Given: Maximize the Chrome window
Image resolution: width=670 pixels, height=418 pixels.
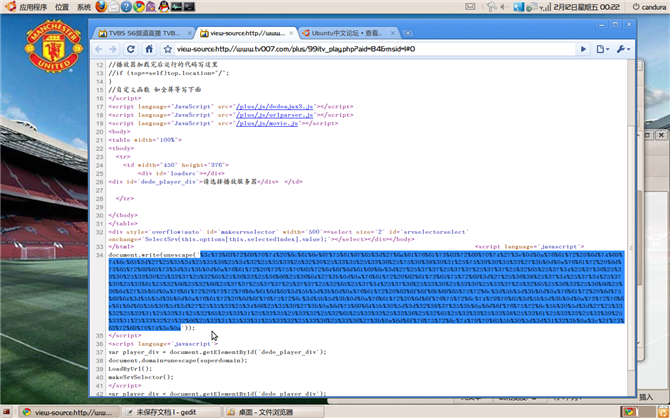Looking at the screenshot, I should click(615, 24).
